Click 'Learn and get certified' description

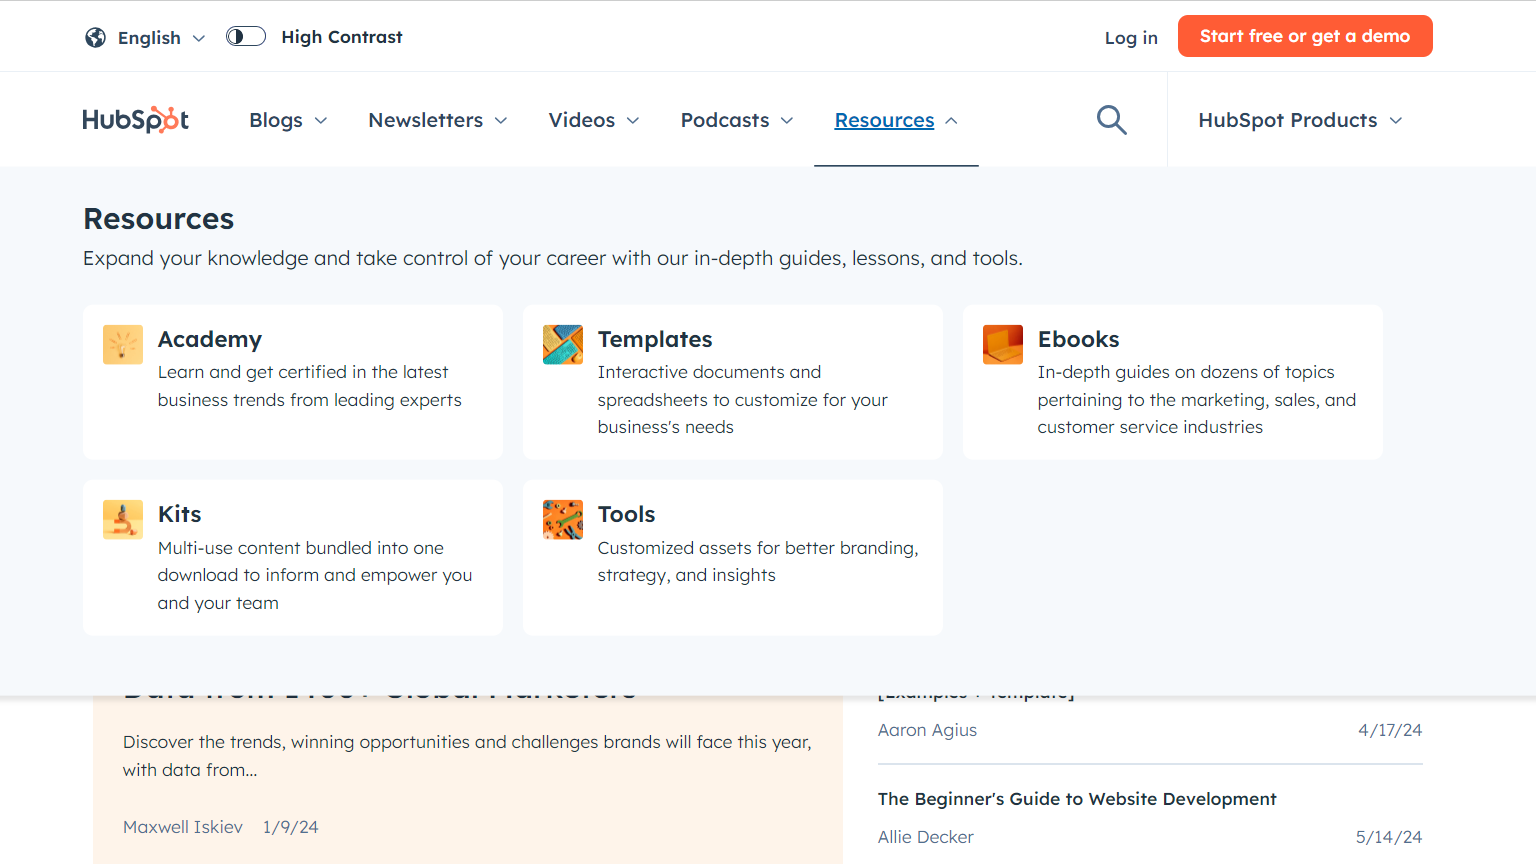[310, 386]
